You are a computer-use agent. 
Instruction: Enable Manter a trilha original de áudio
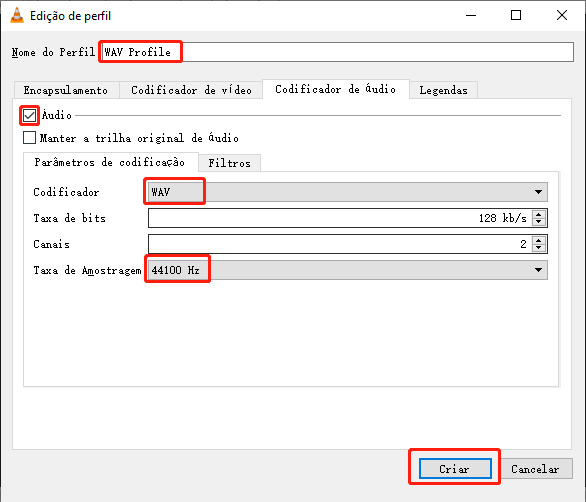[x=30, y=138]
